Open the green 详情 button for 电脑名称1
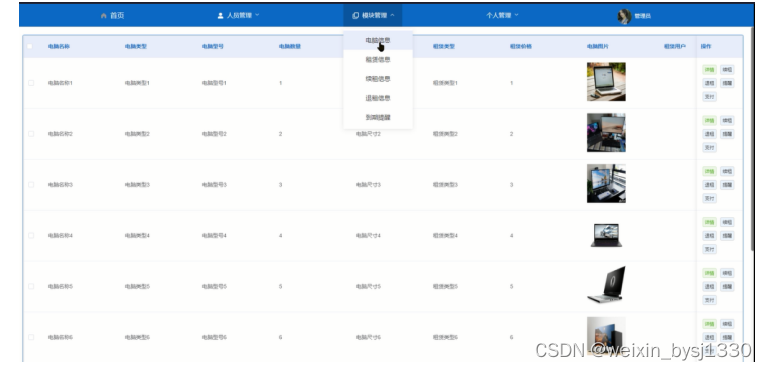 [709, 69]
